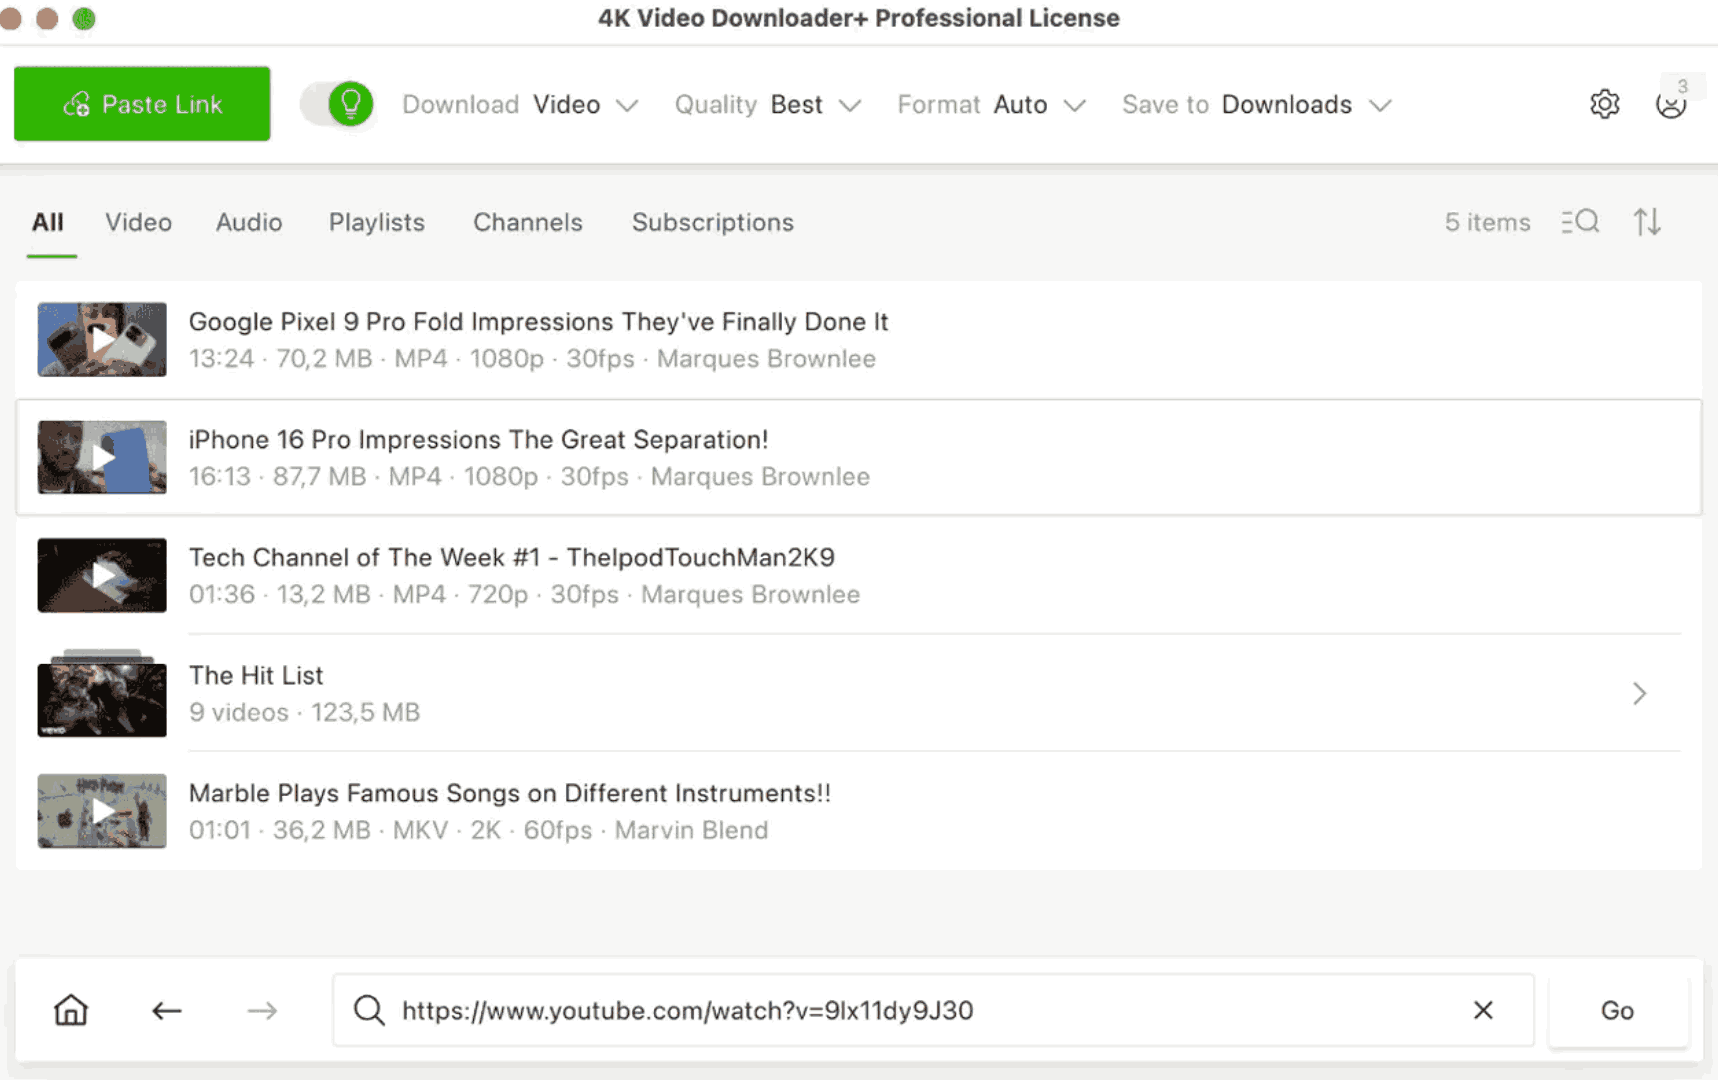Go to the browser home icon
The height and width of the screenshot is (1080, 1718).
pyautogui.click(x=71, y=1010)
